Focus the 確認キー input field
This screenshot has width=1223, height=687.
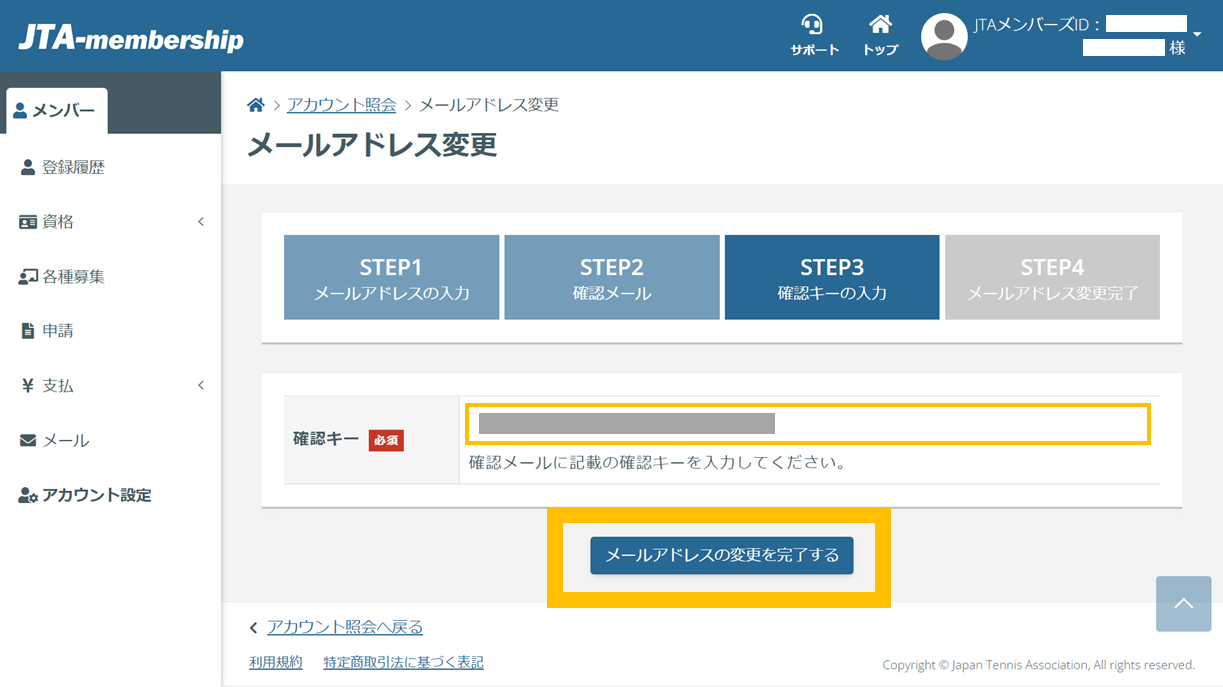pos(808,423)
